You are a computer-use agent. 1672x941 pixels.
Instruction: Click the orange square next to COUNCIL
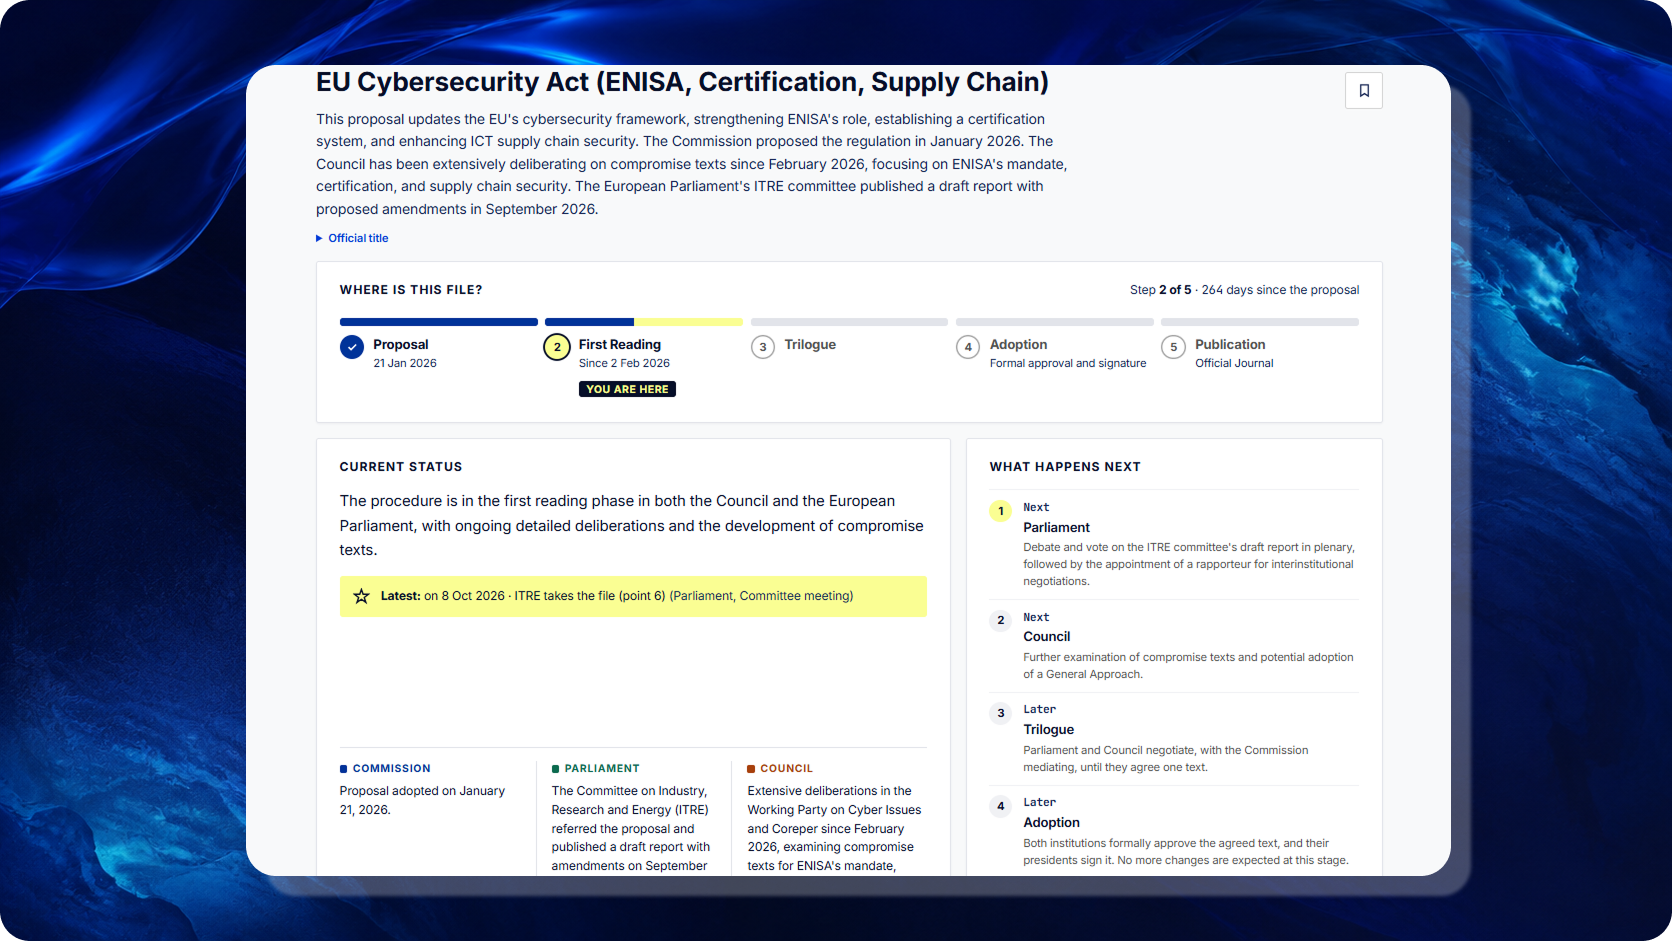pyautogui.click(x=751, y=769)
